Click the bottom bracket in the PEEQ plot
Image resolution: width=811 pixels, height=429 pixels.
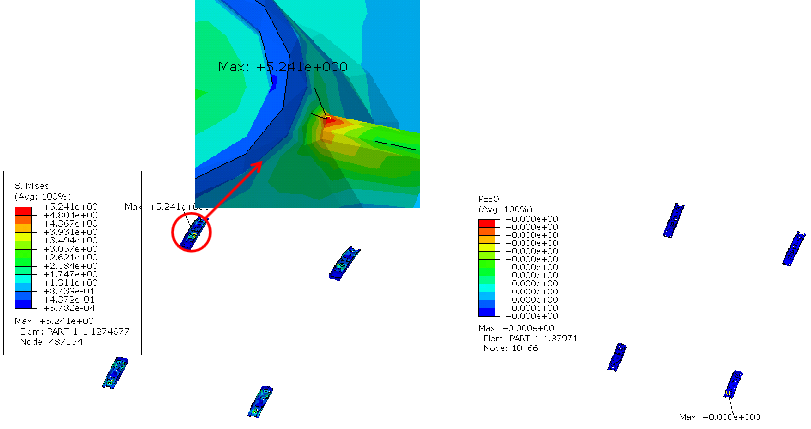[735, 383]
